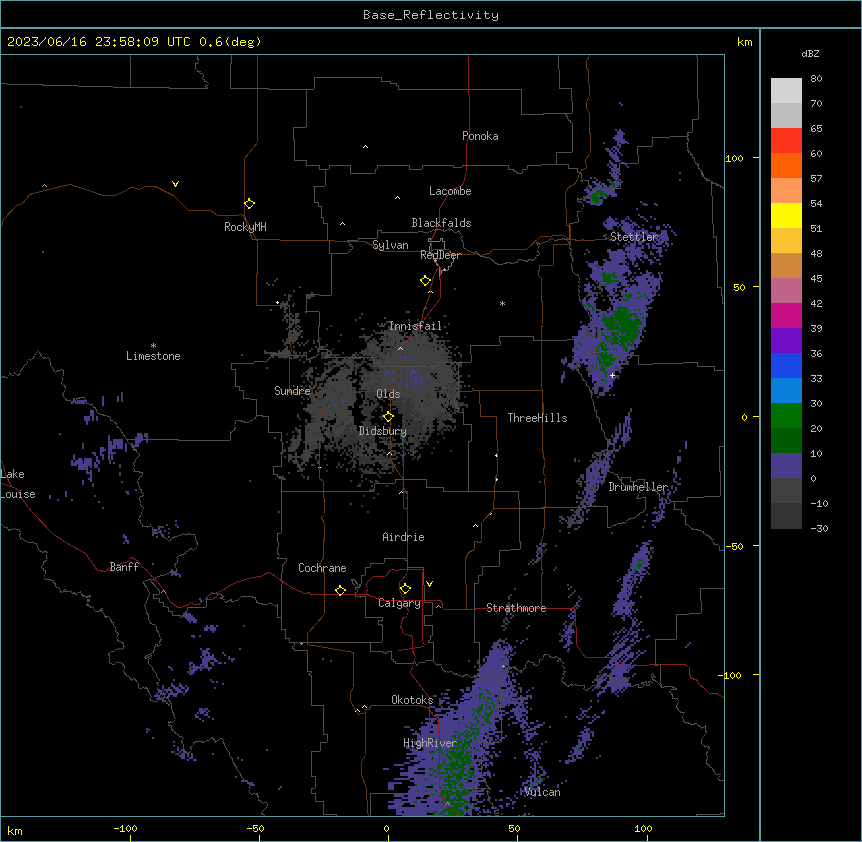Click the 80 value on the dBZ legend
This screenshot has width=862, height=842.
pos(816,79)
